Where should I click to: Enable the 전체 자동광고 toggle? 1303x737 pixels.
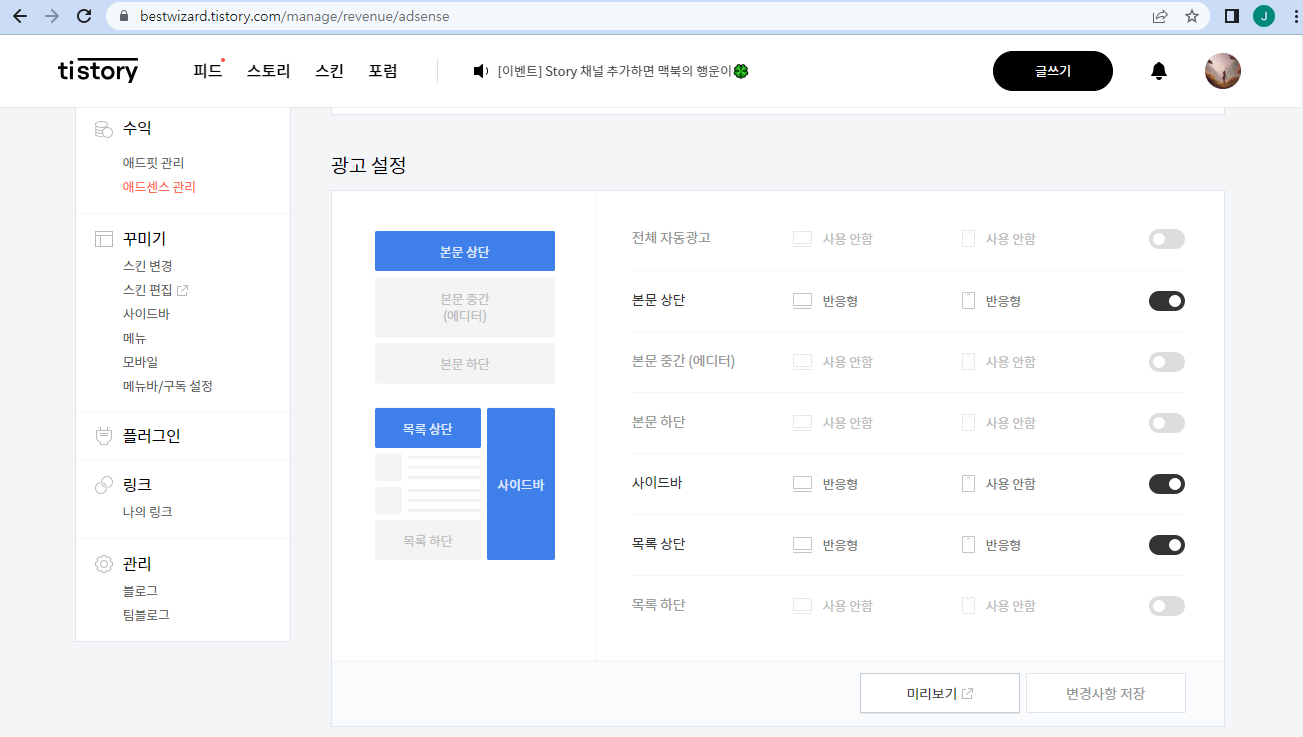point(1166,239)
